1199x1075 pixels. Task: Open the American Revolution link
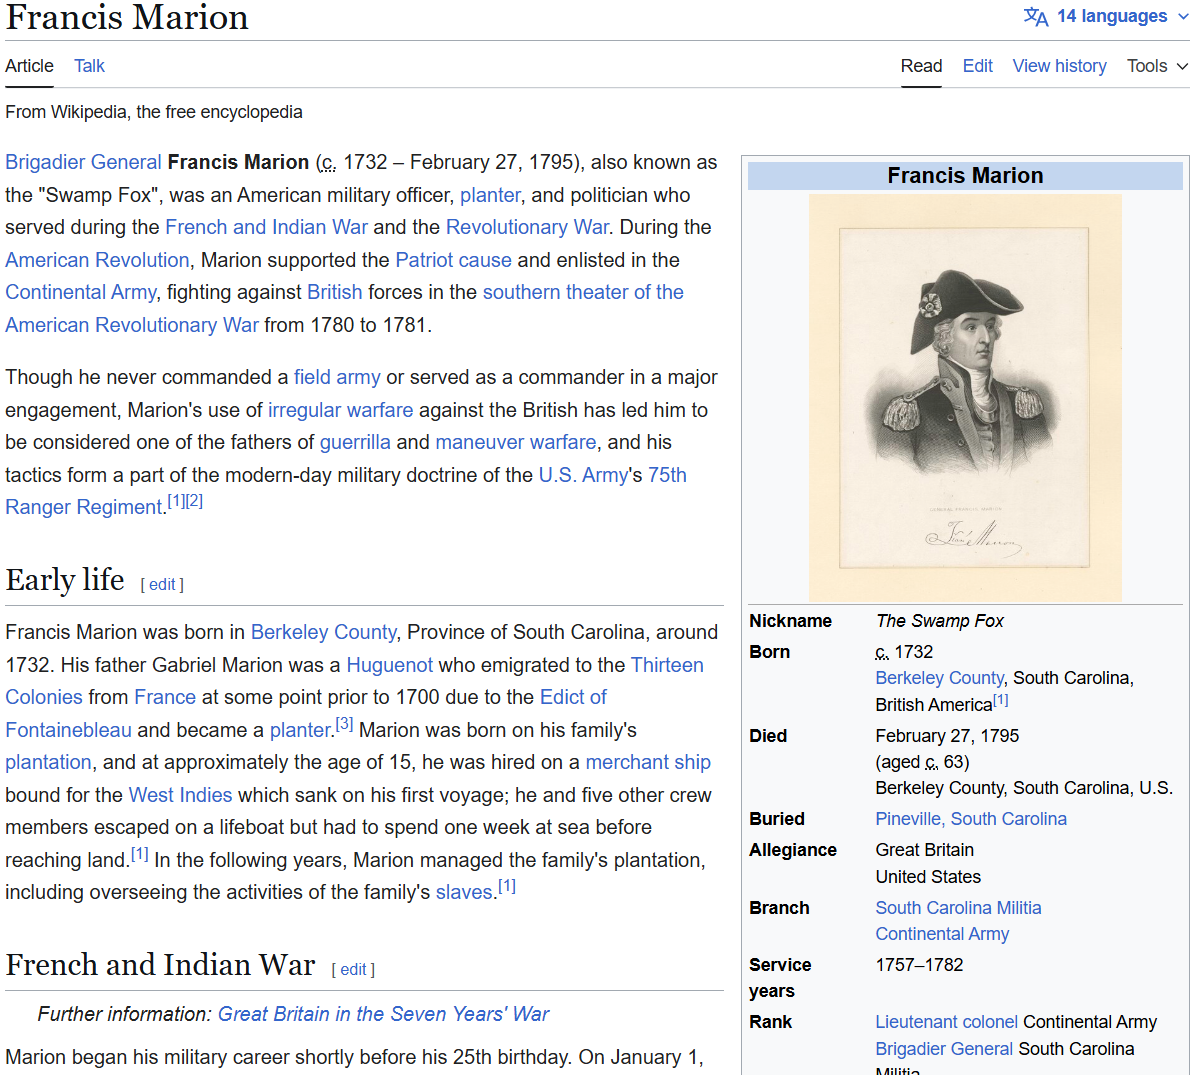97,261
